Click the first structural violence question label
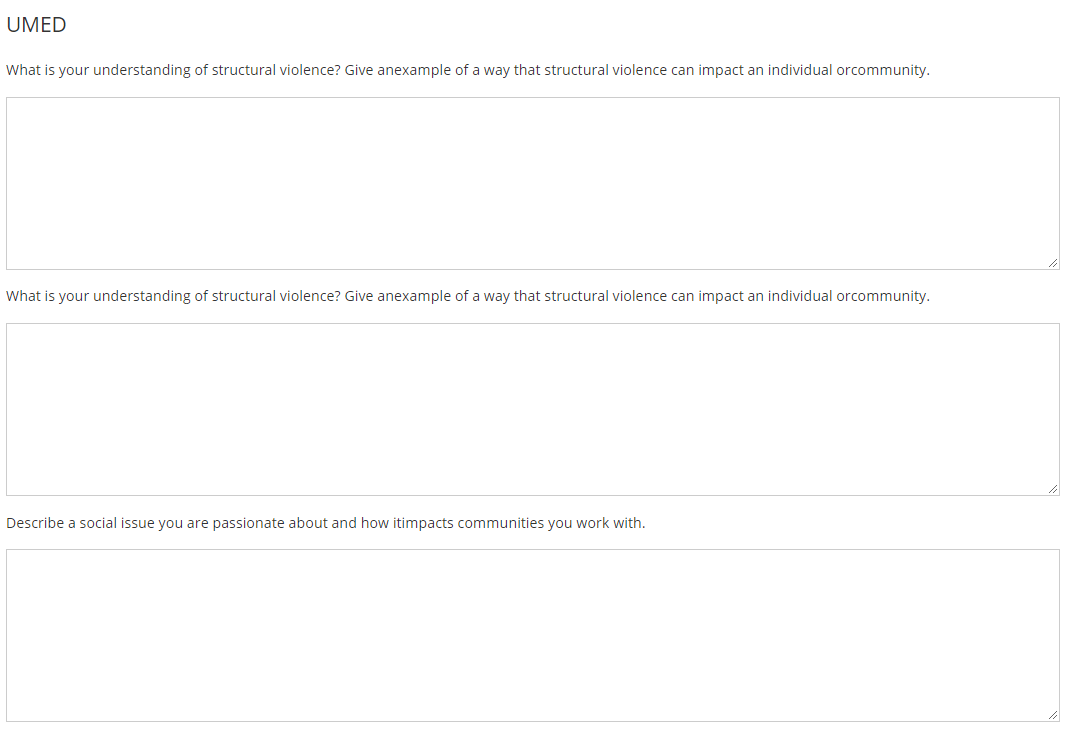The width and height of the screenshot is (1066, 730). pos(468,70)
